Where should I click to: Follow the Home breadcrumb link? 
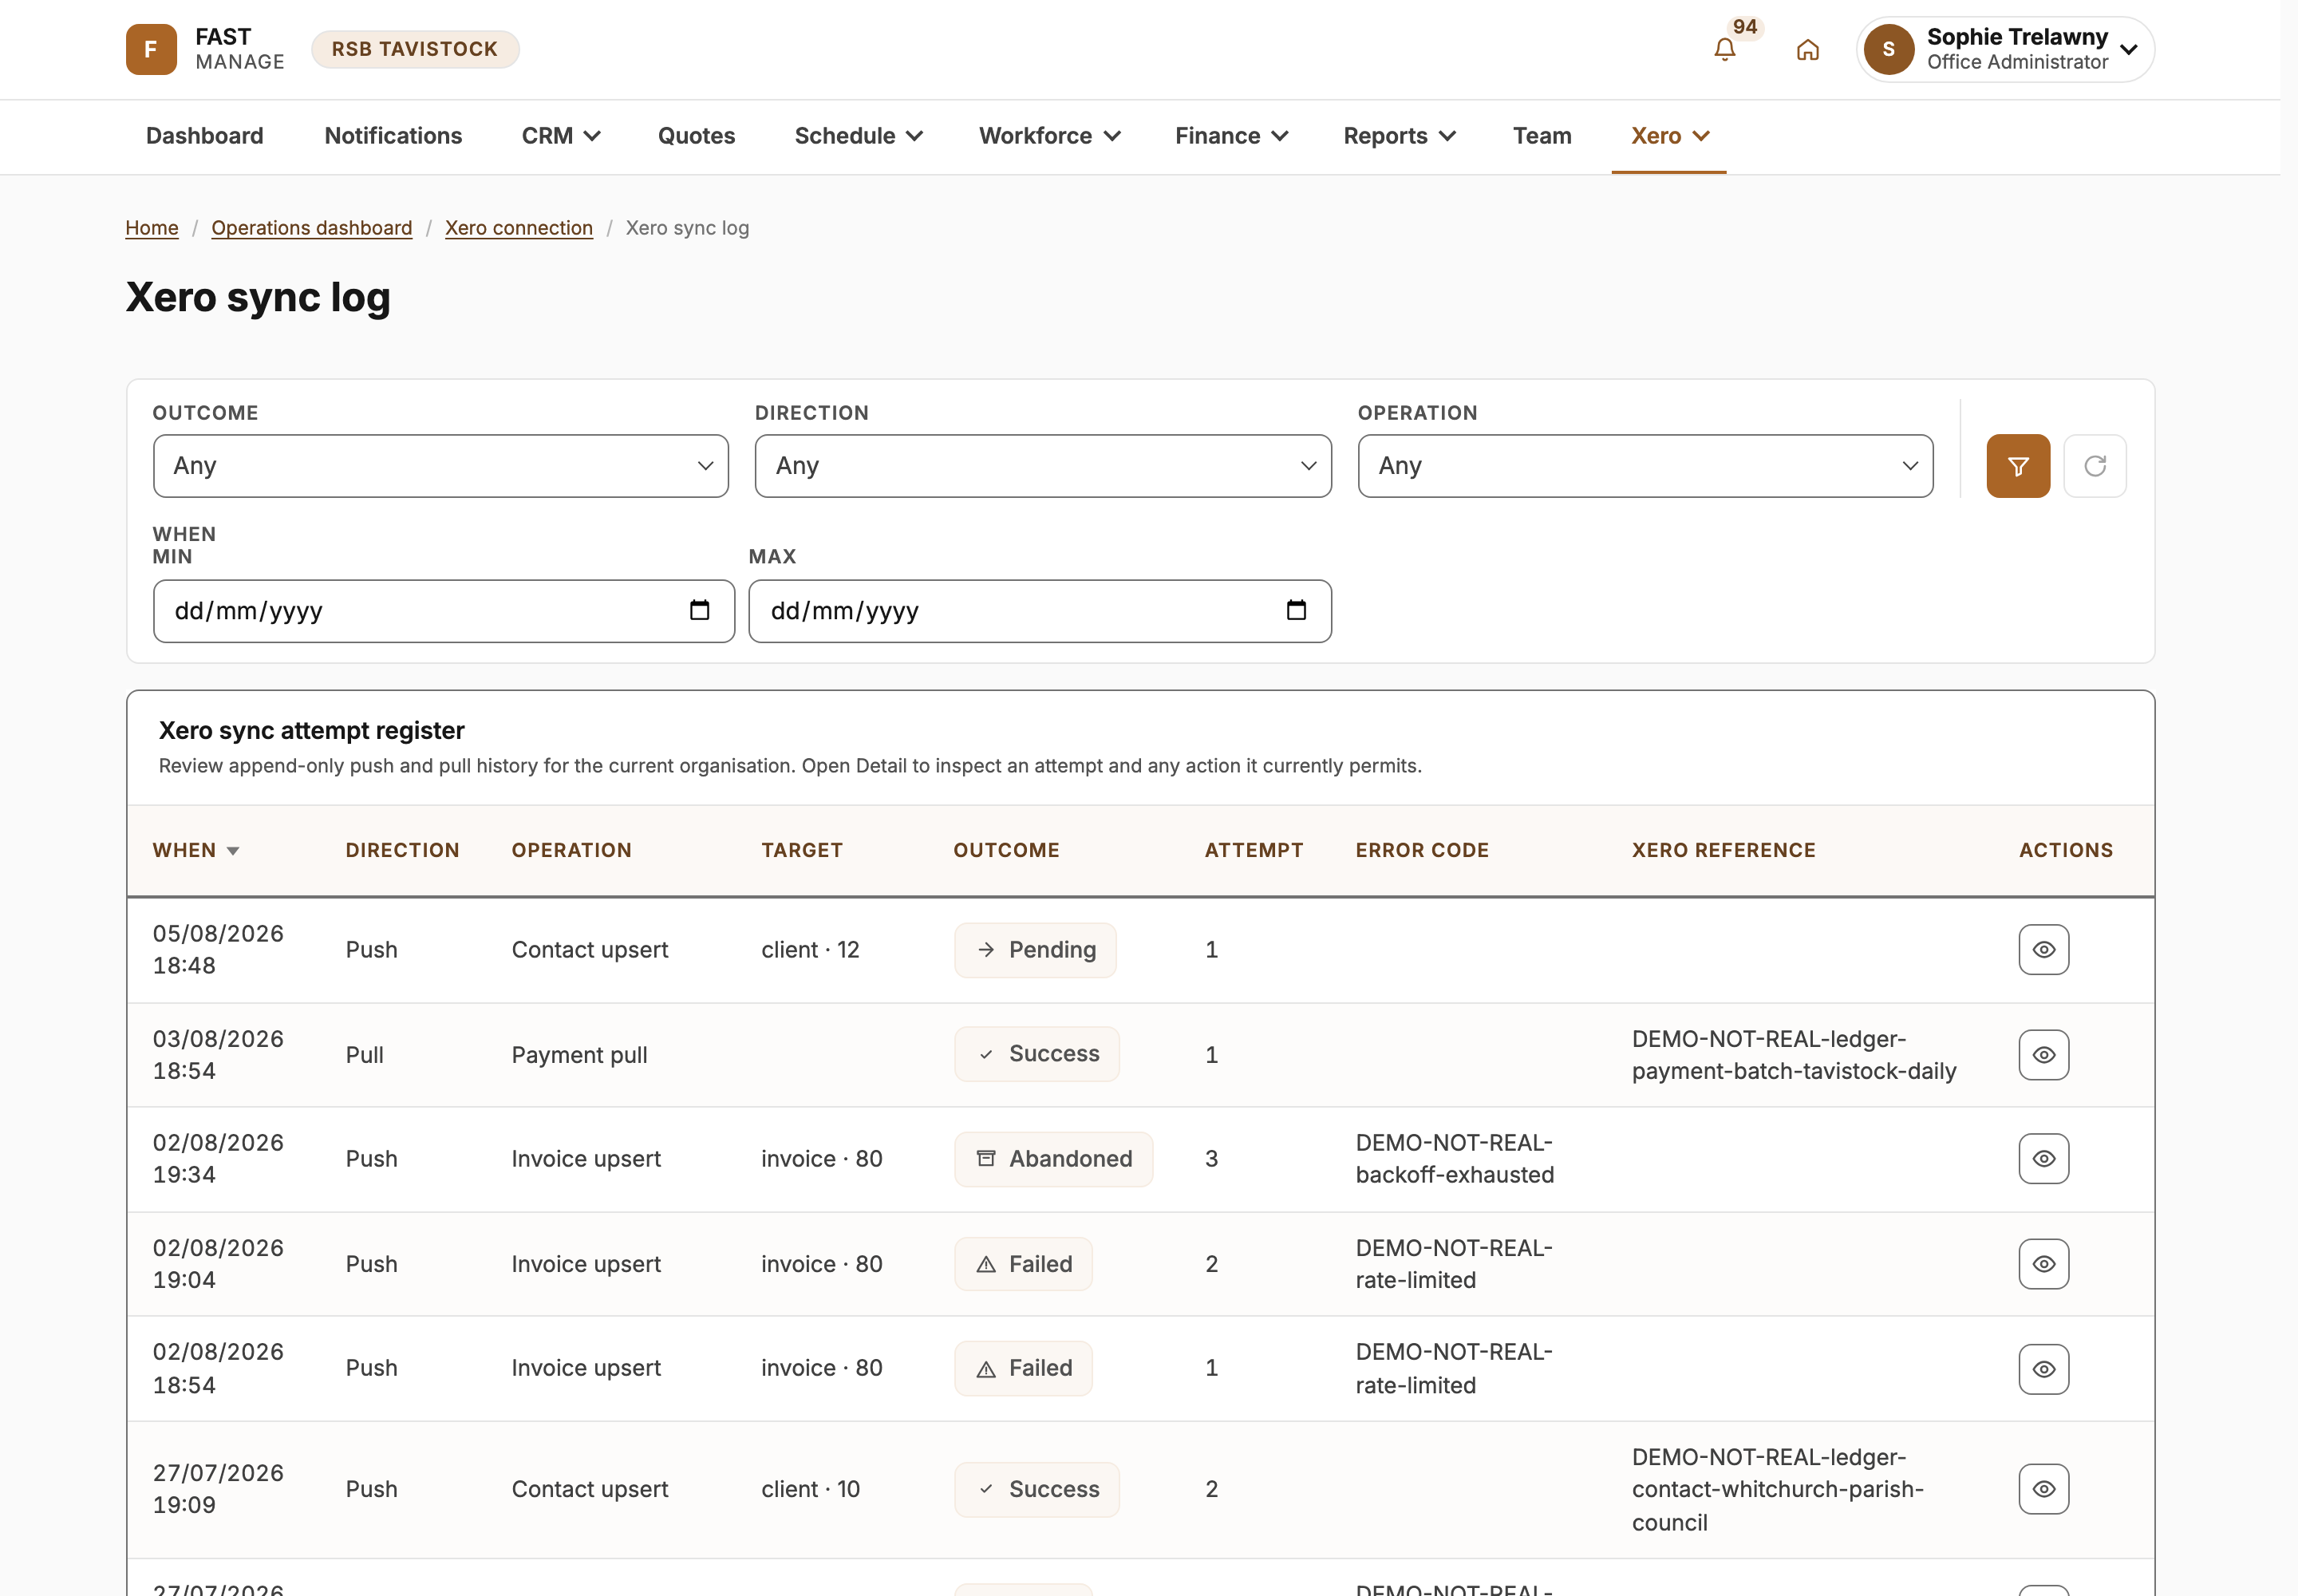coord(152,228)
